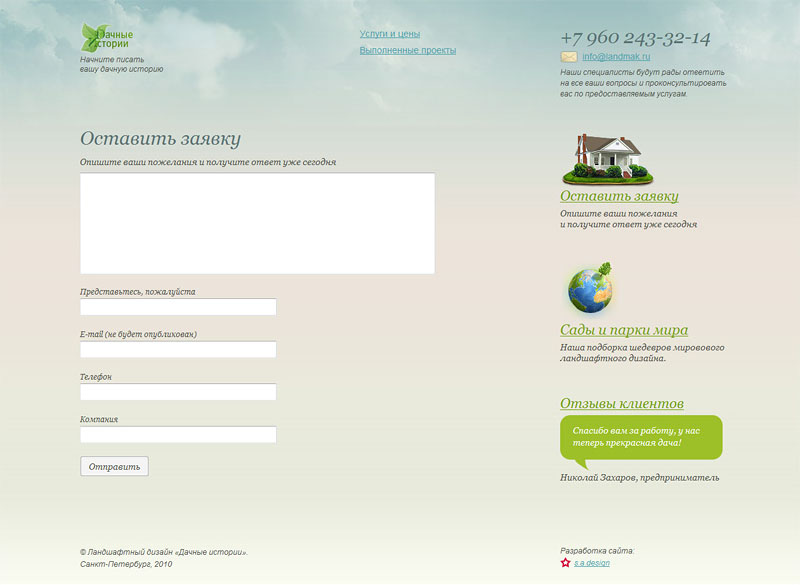Click the Отзывы клиентов heading
The height and width of the screenshot is (585, 800).
coord(622,404)
